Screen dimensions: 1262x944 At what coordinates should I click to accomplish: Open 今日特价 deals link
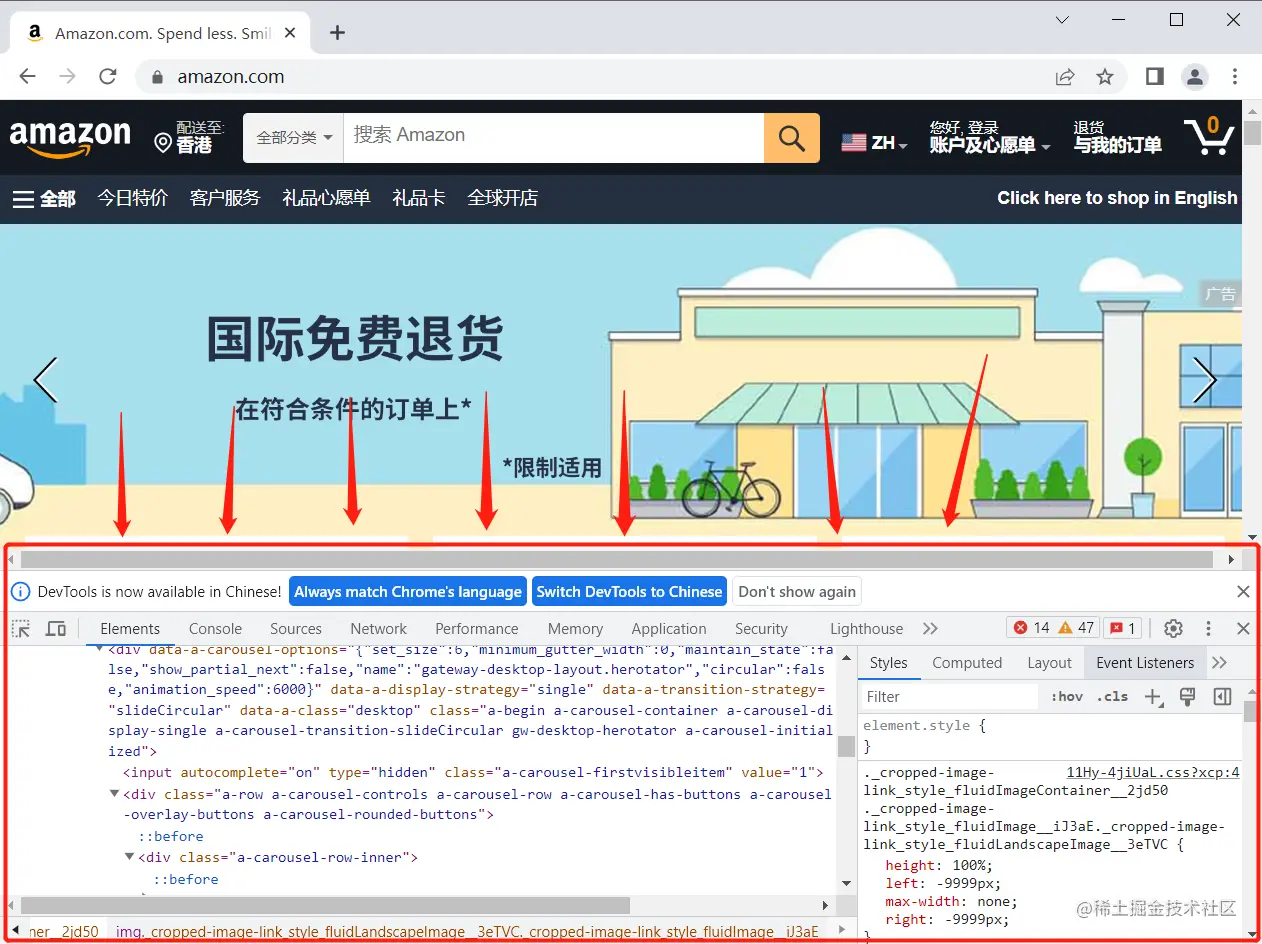pos(132,198)
